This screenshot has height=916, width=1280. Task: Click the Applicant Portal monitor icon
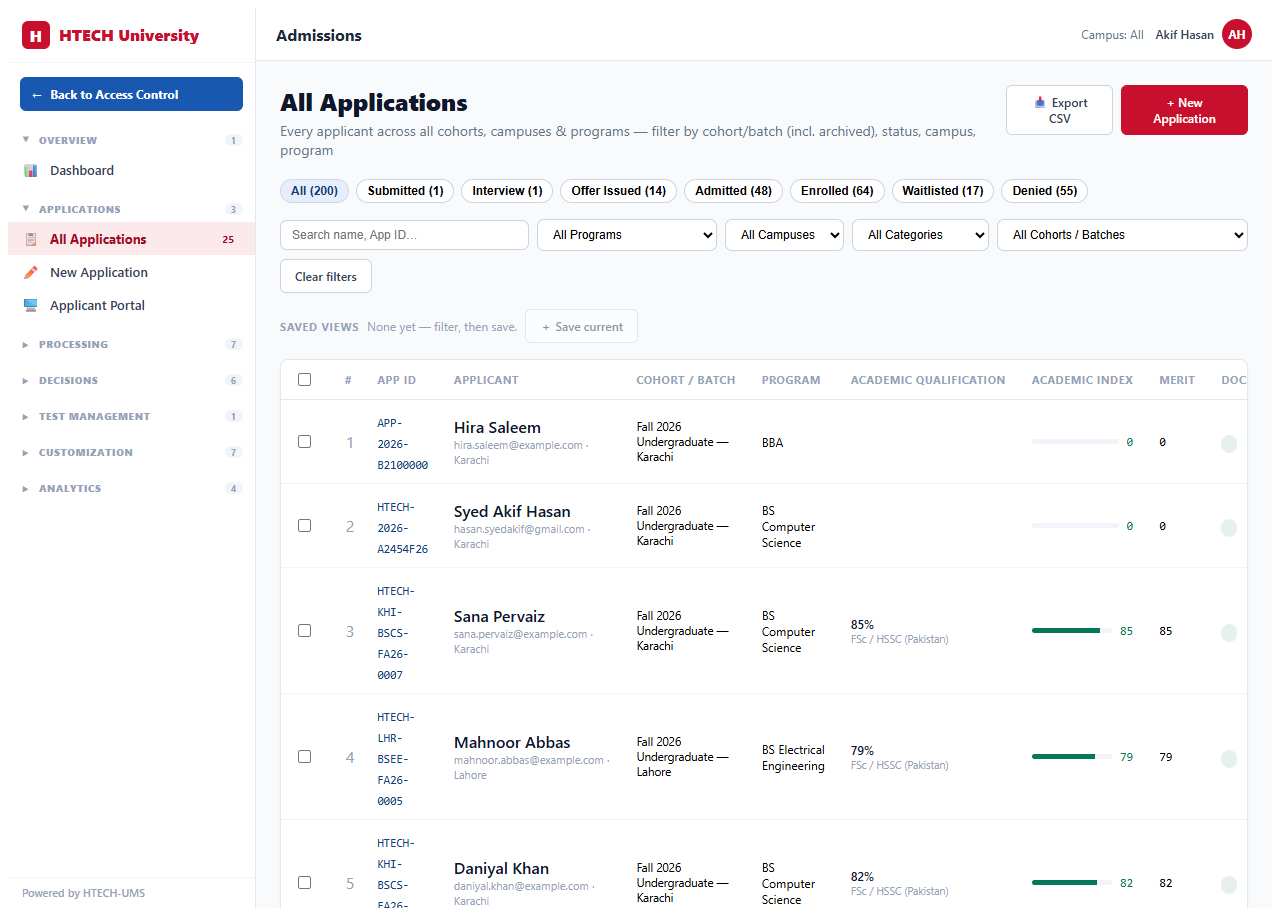tap(31, 305)
